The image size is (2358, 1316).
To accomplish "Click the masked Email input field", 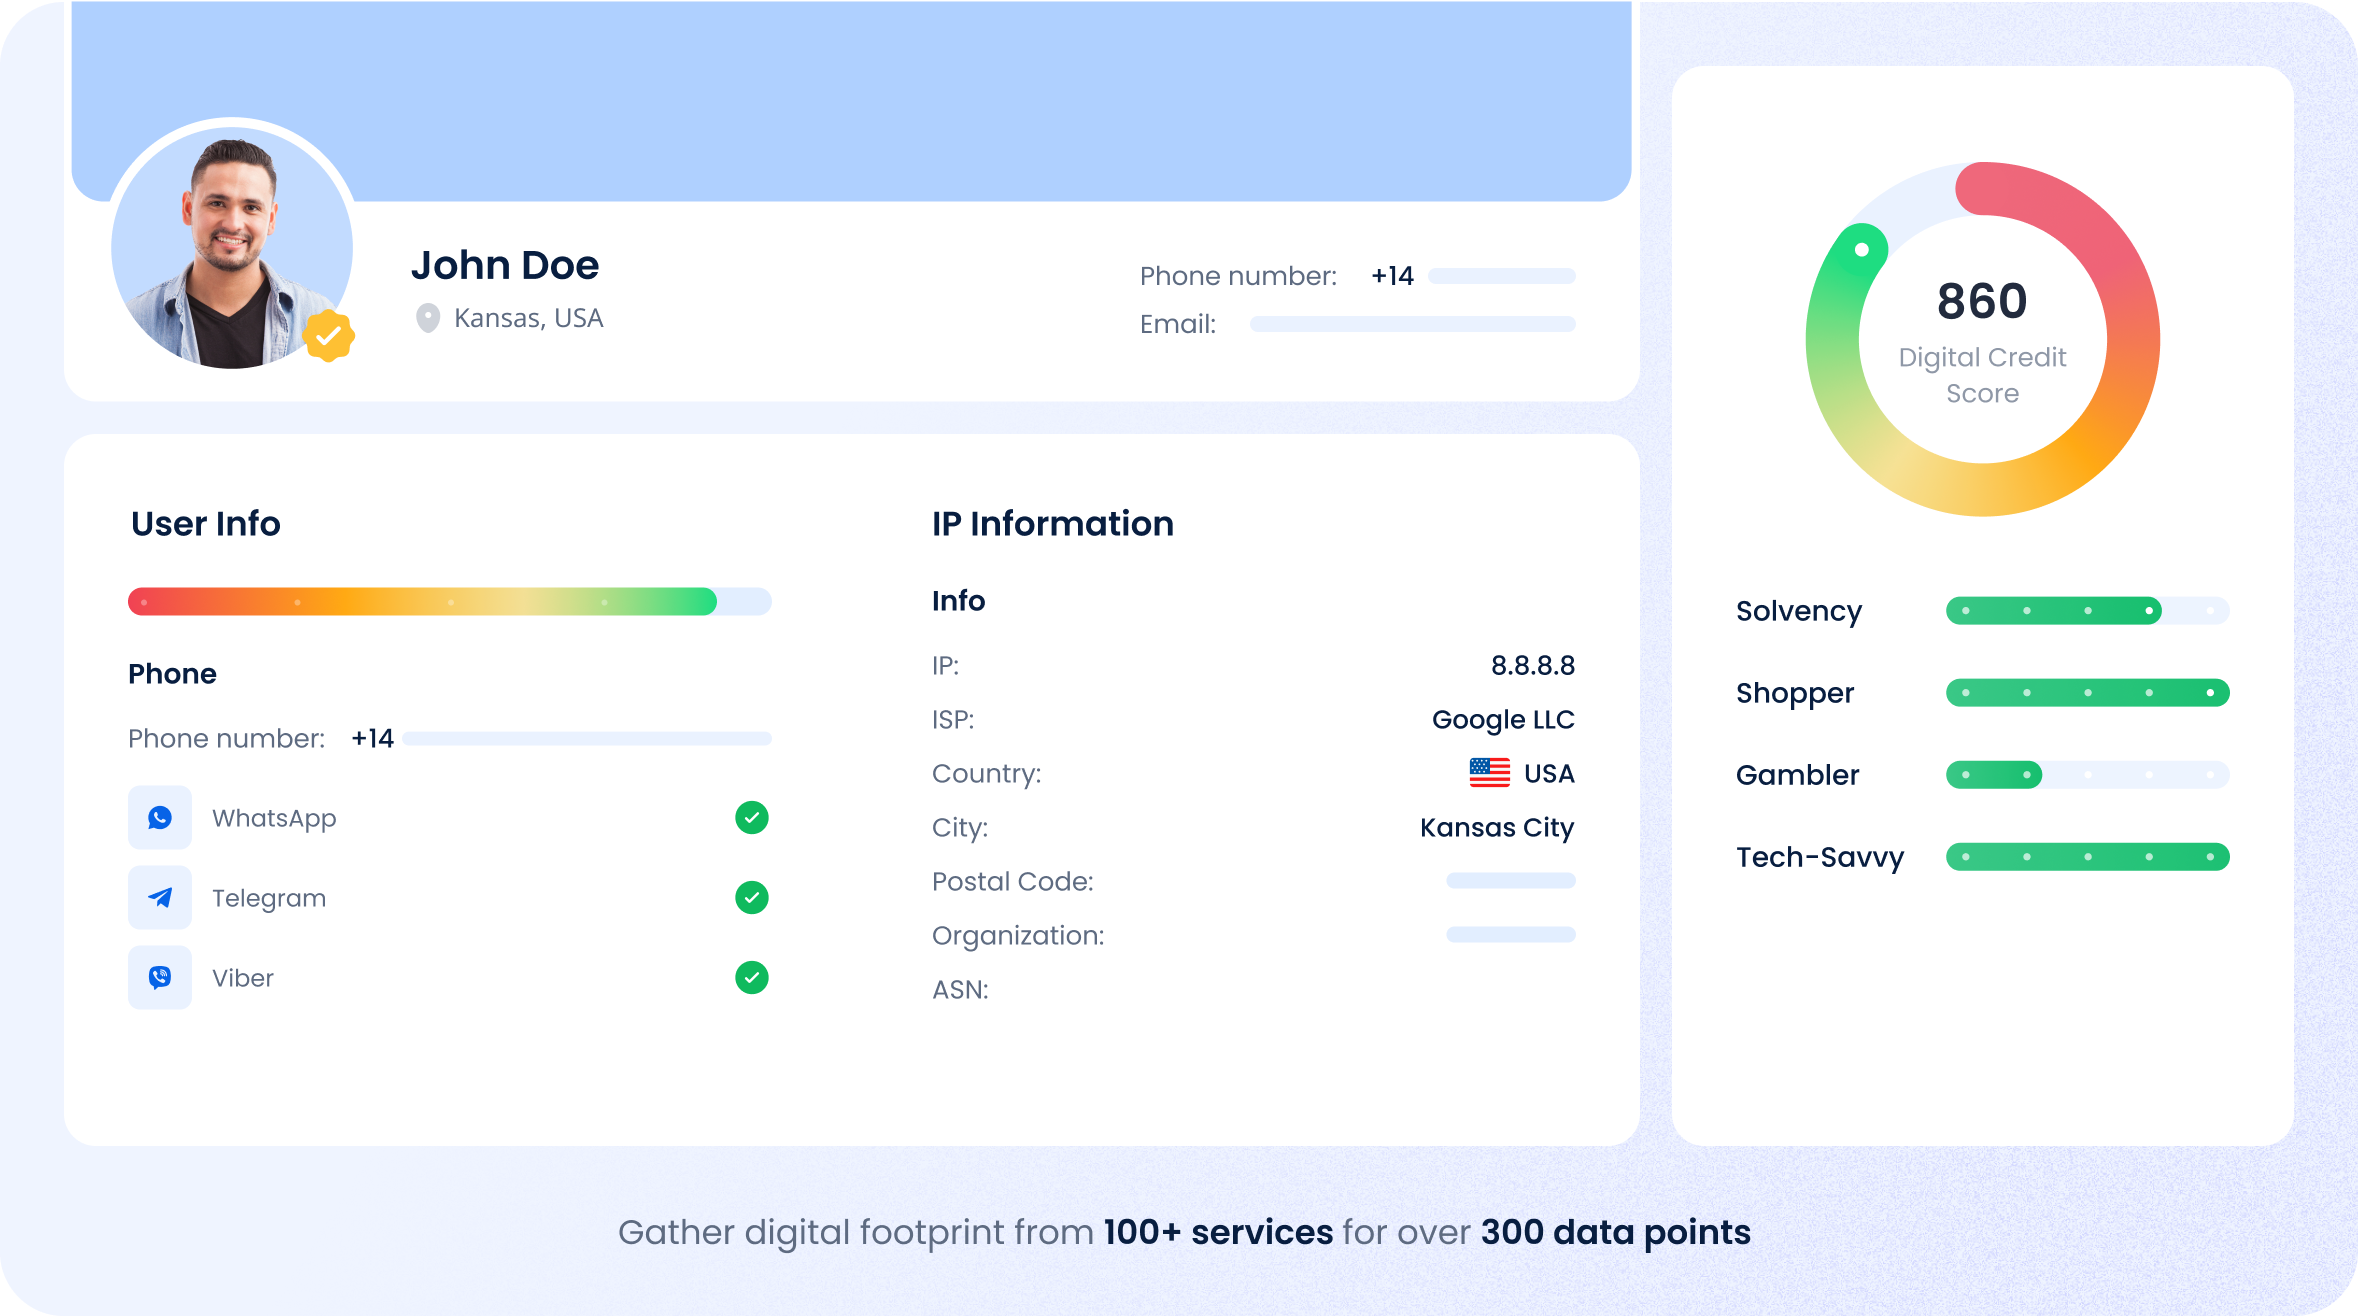I will click(1411, 324).
